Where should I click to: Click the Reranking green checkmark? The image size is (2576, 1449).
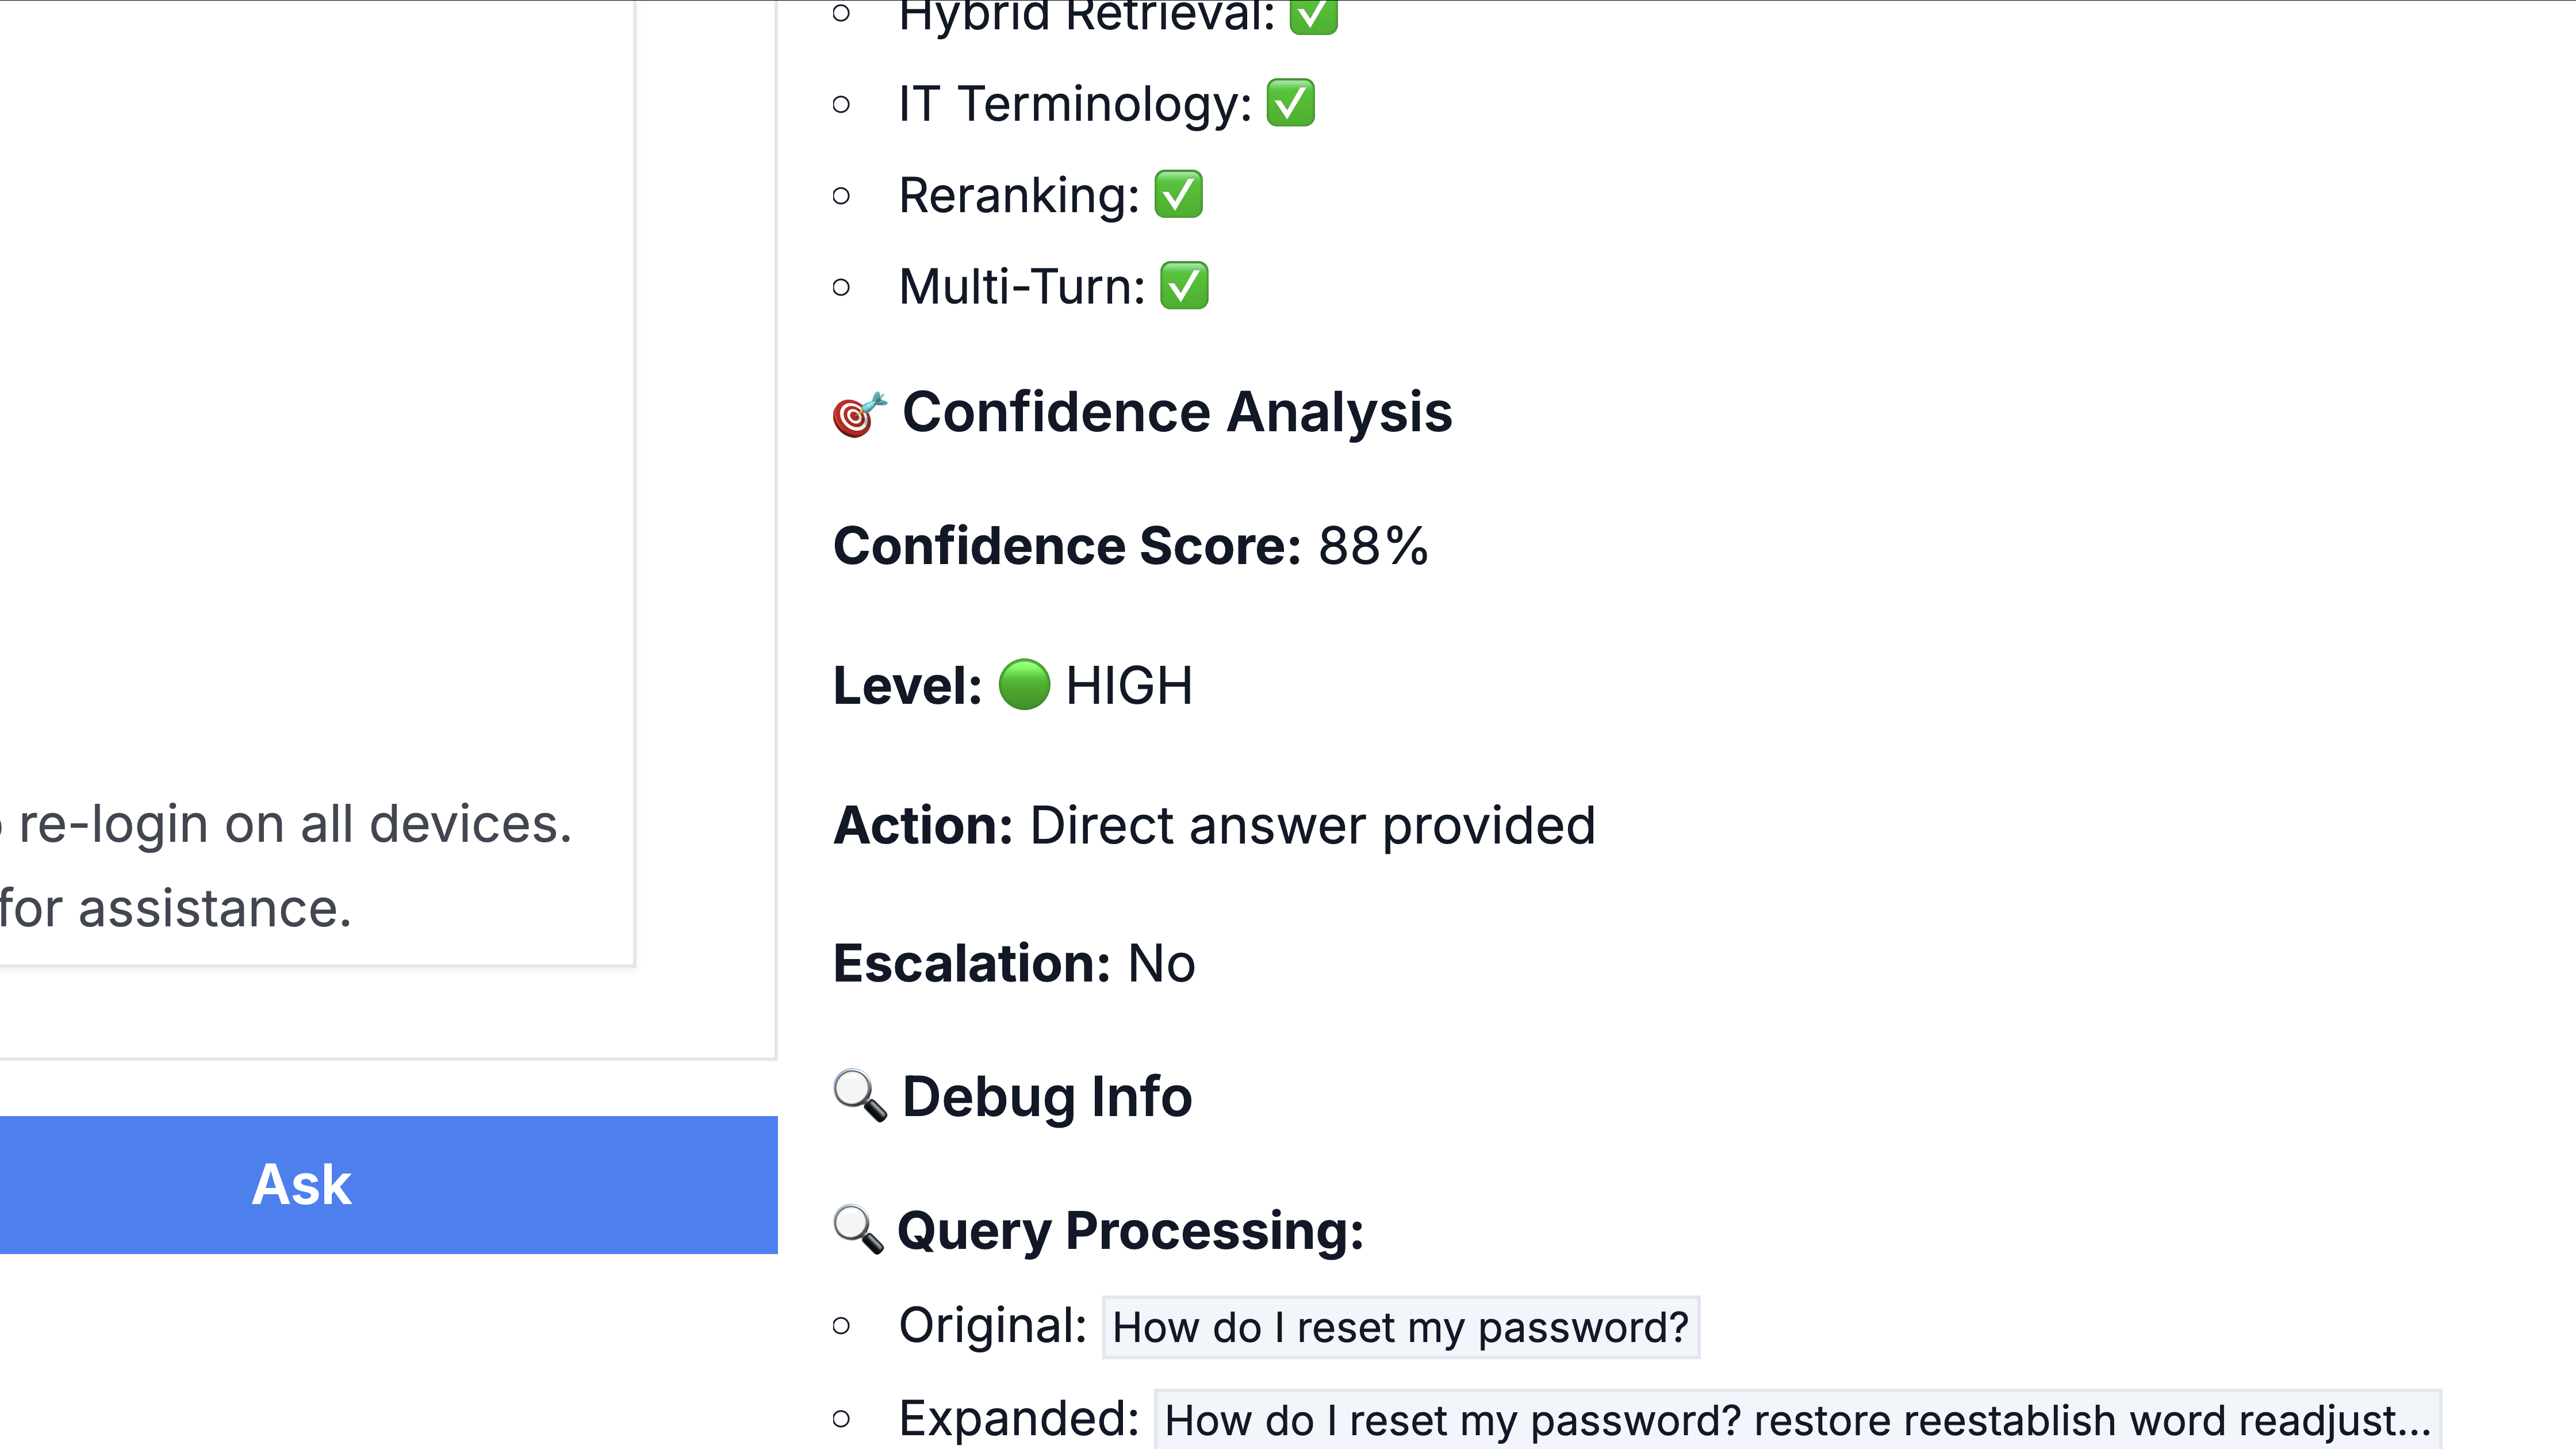1178,195
